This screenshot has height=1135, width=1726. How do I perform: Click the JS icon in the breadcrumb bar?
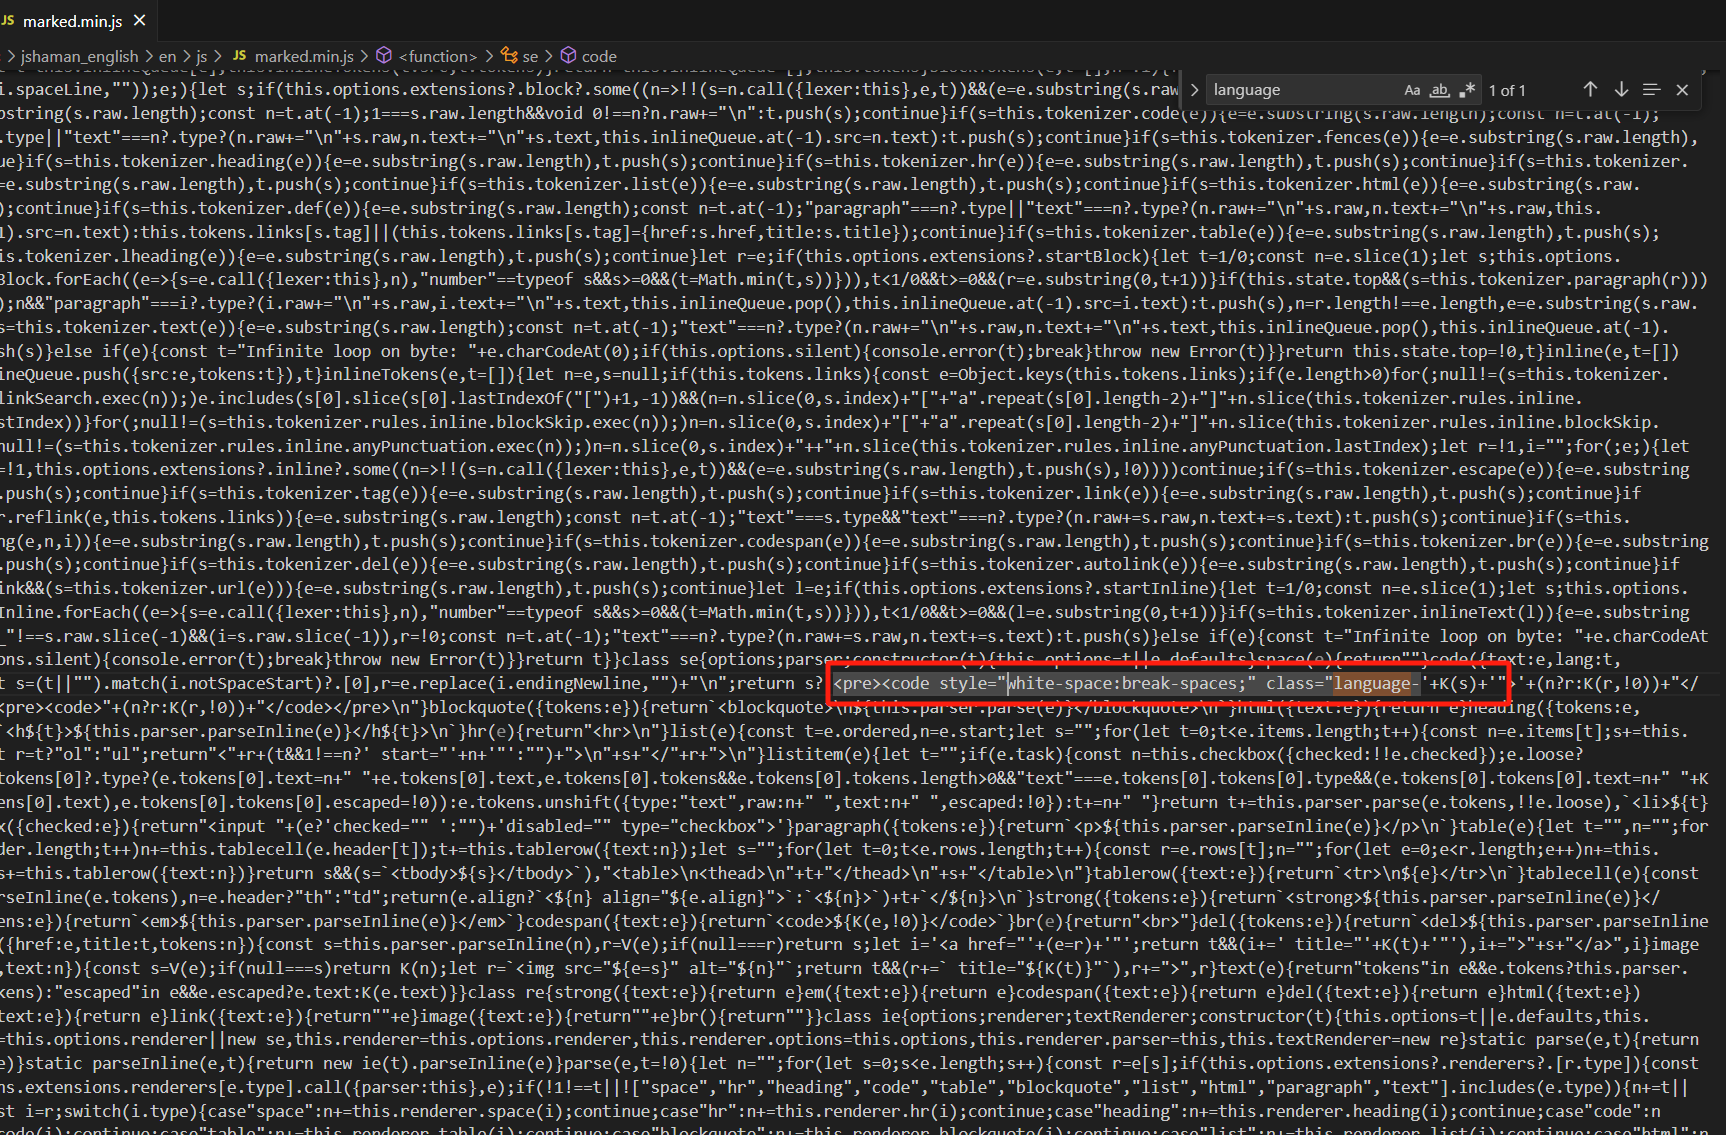[239, 56]
